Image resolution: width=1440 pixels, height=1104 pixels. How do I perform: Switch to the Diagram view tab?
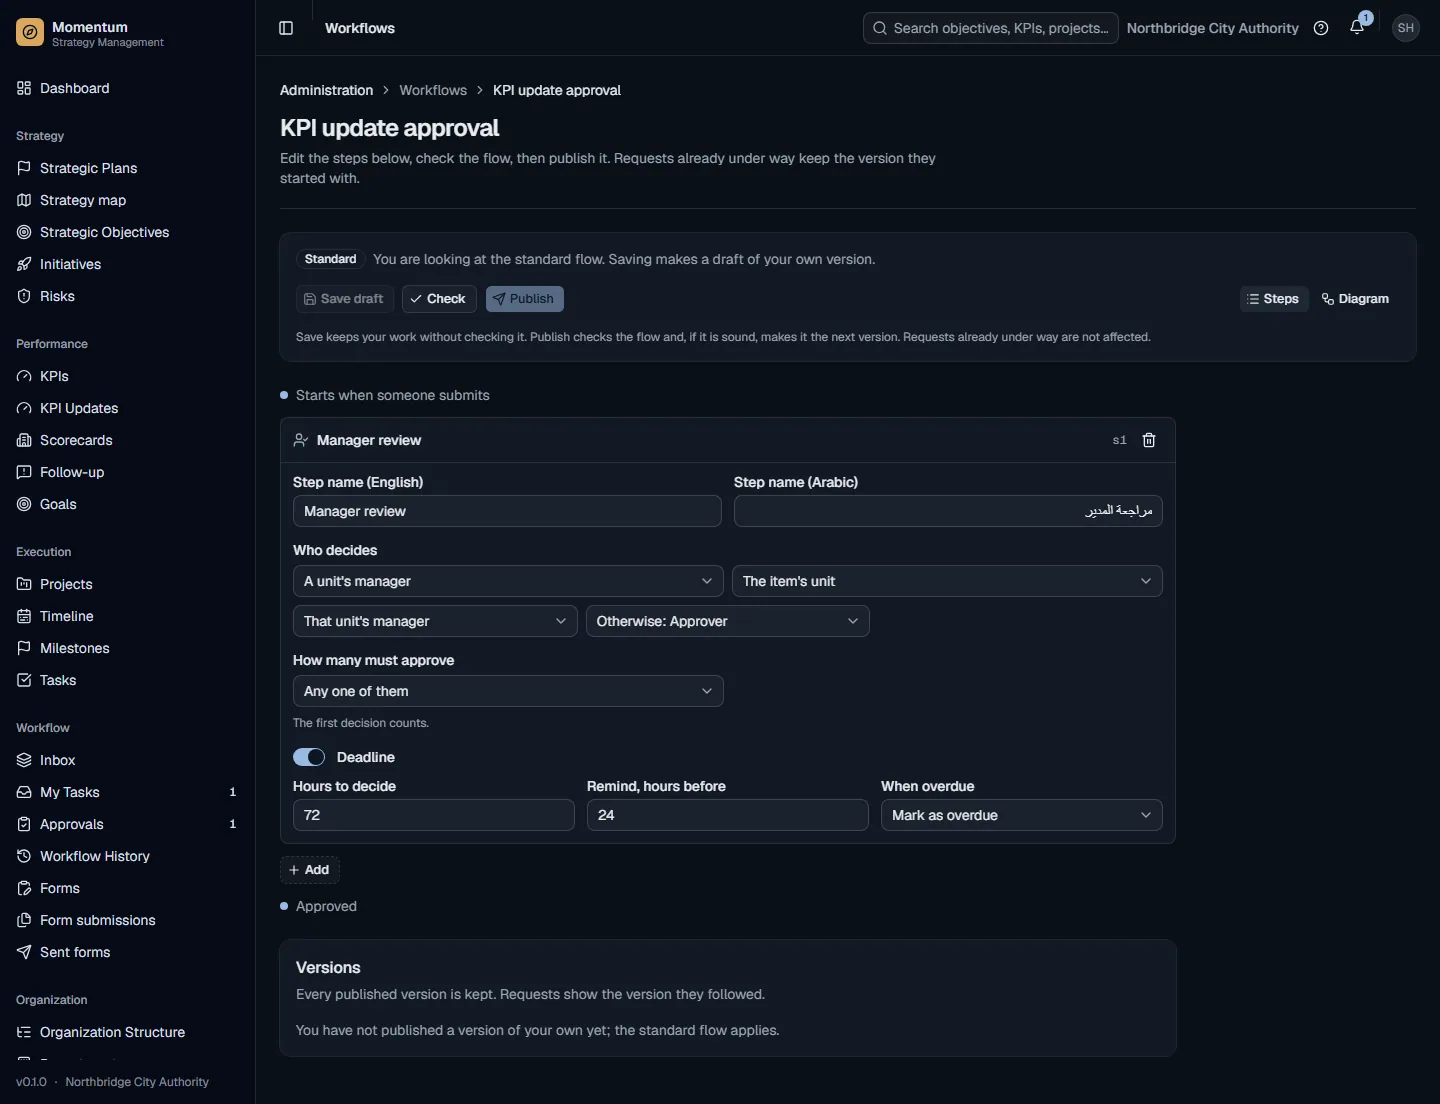(1355, 299)
